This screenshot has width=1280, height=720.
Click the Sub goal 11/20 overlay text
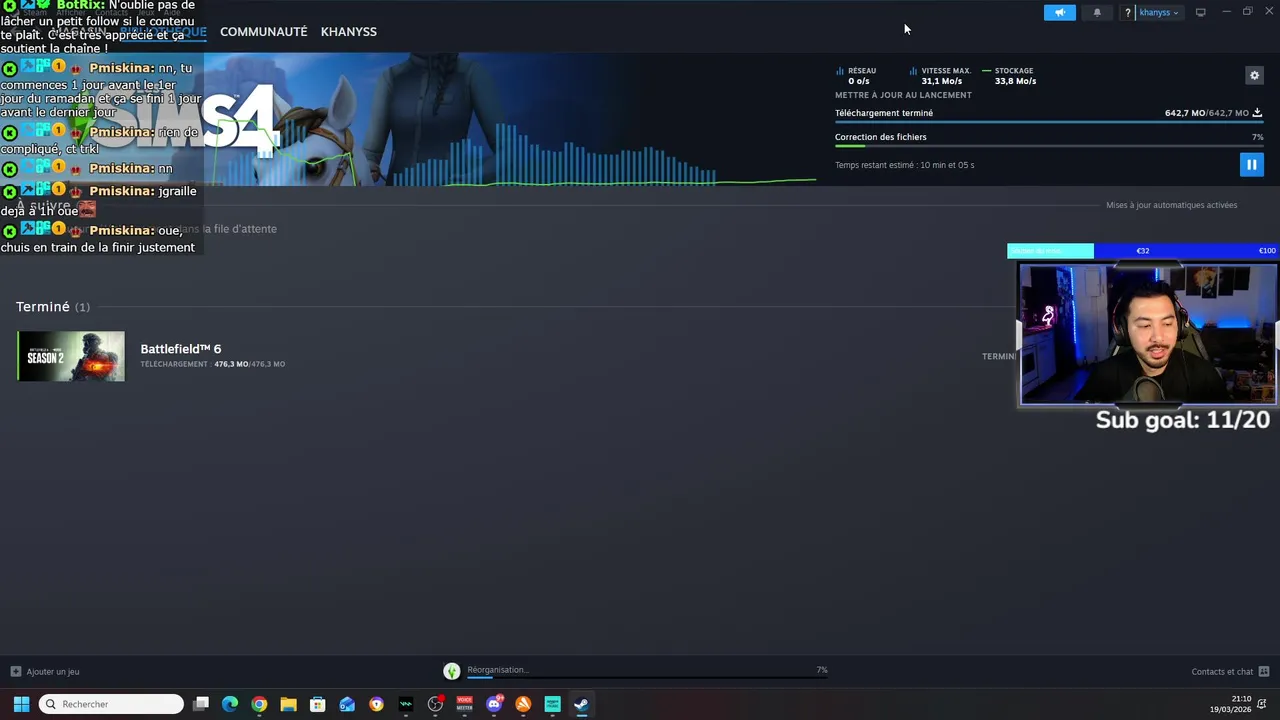[1183, 420]
